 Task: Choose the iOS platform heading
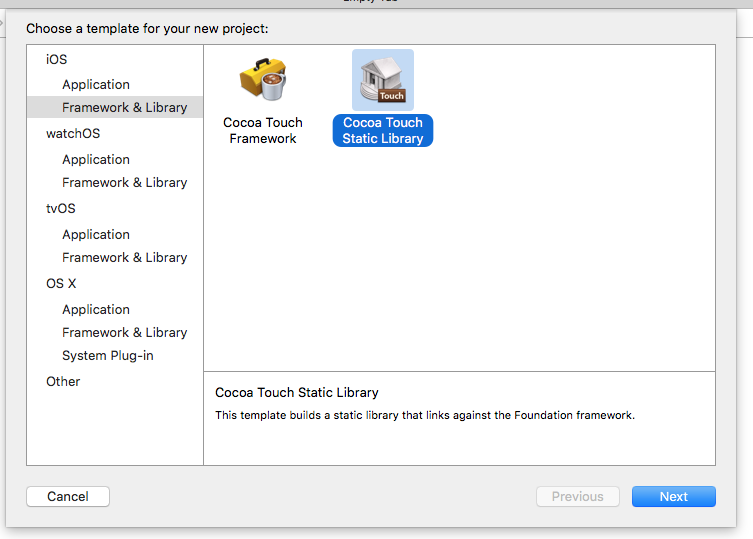pos(57,59)
